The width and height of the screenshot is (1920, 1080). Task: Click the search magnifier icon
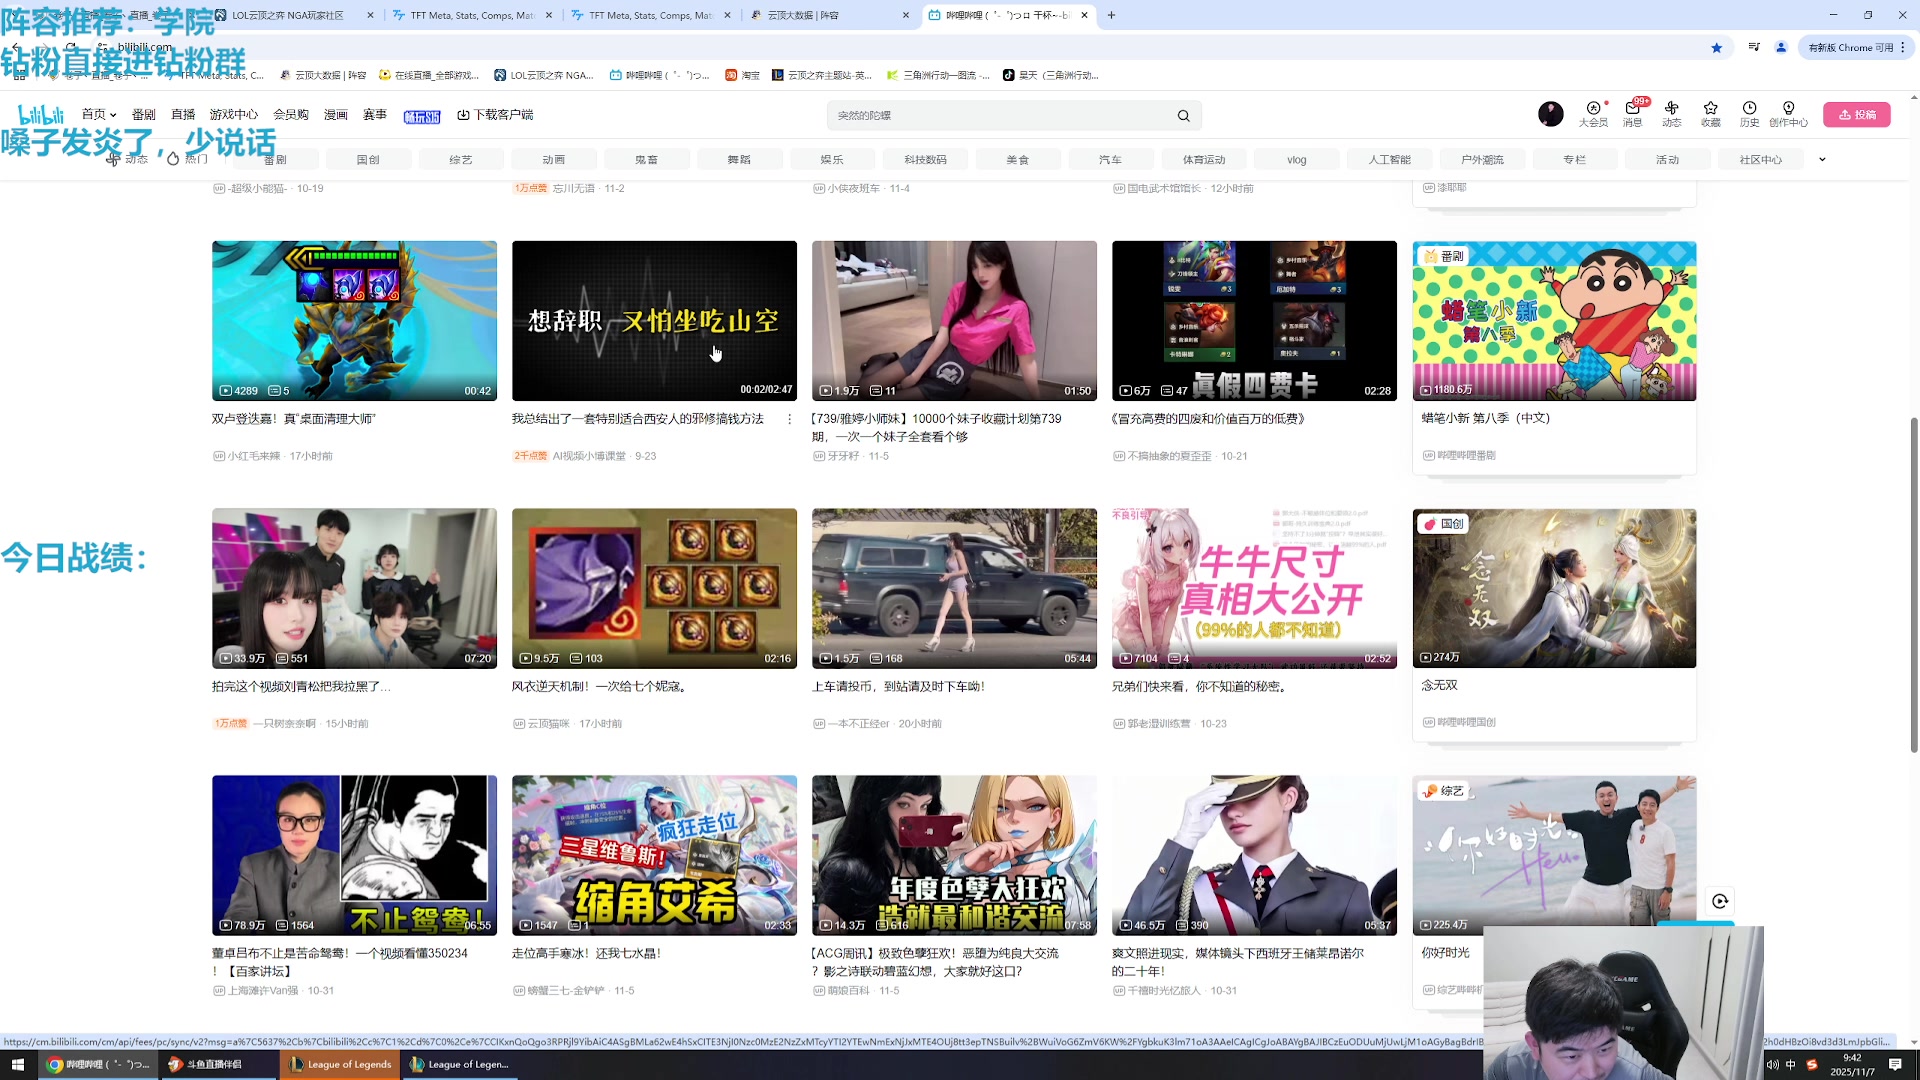pyautogui.click(x=1183, y=116)
